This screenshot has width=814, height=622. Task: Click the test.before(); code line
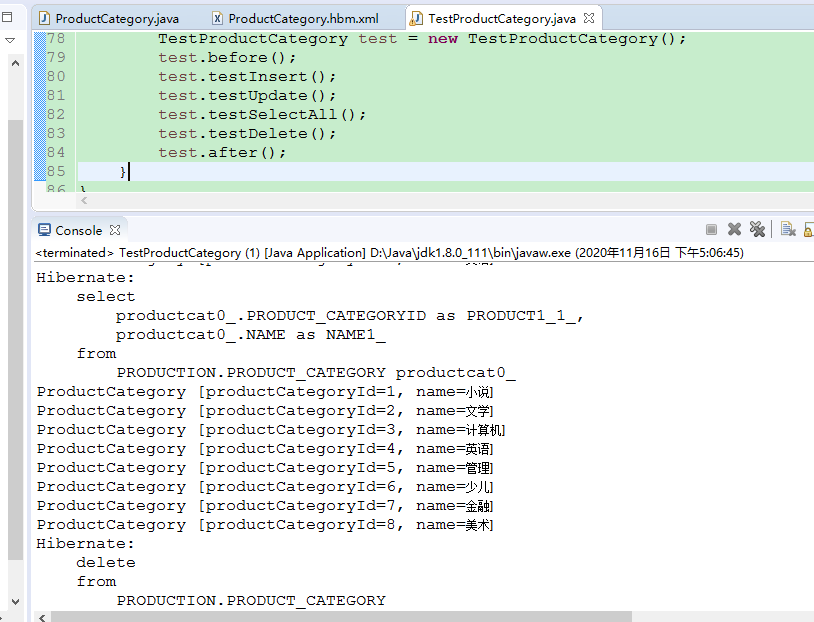point(227,57)
